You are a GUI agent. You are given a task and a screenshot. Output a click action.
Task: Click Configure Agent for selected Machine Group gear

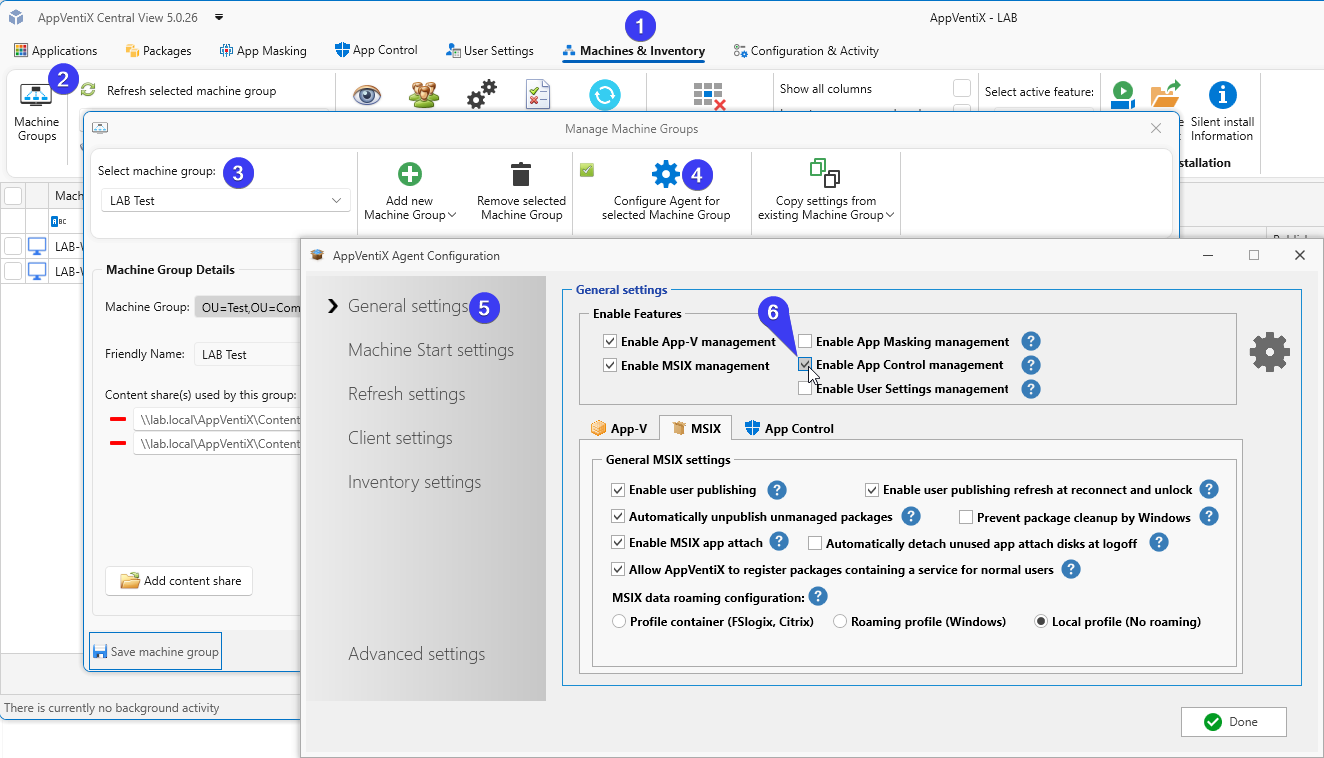pos(665,174)
